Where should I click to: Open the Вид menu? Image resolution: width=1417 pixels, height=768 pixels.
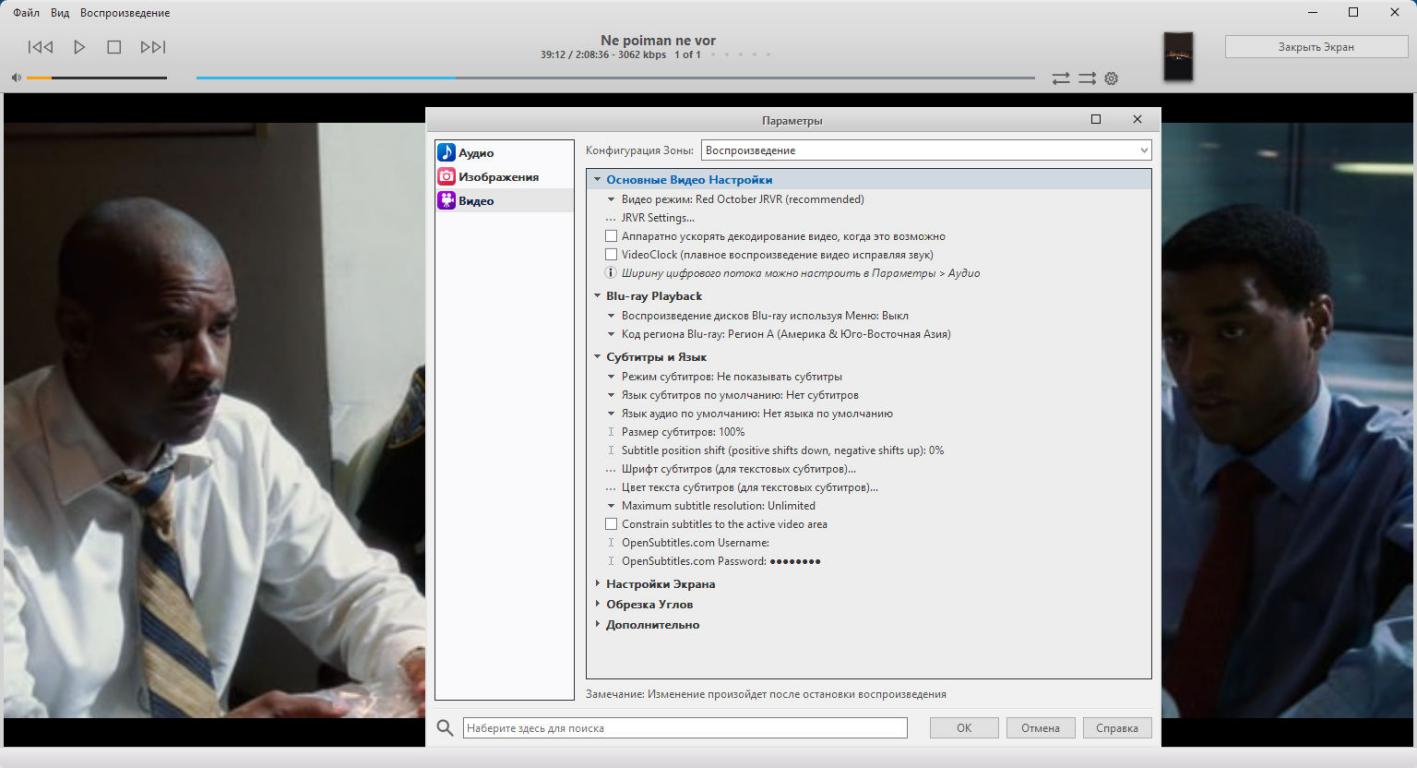coord(60,13)
